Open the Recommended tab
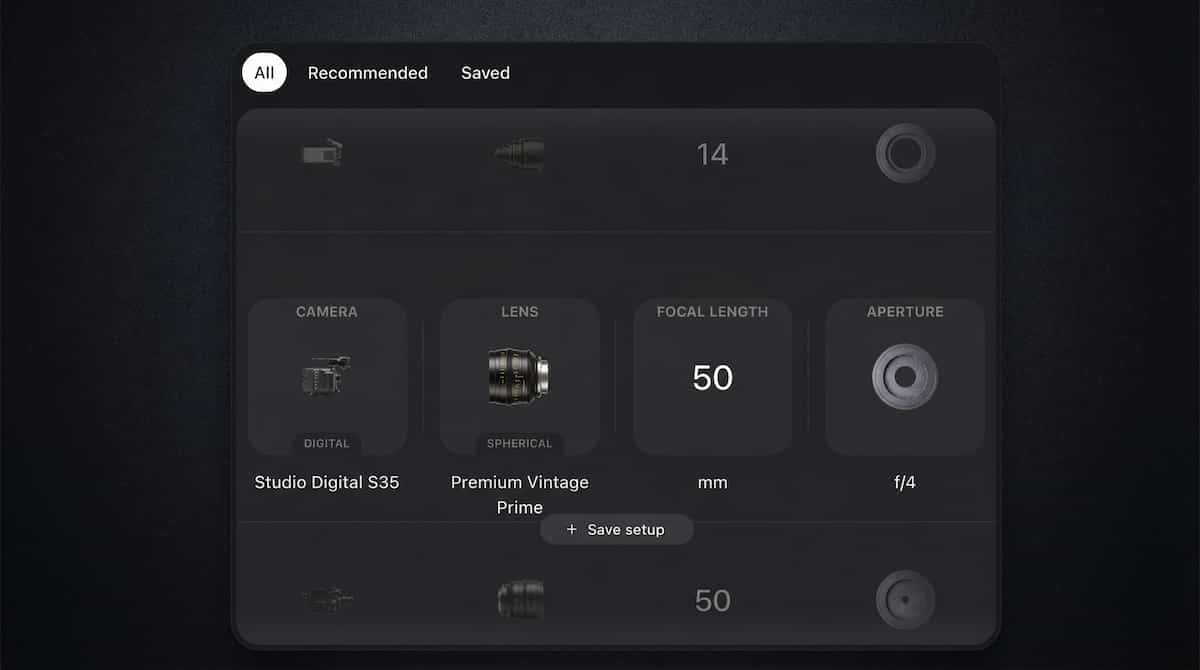1200x670 pixels. pyautogui.click(x=368, y=73)
